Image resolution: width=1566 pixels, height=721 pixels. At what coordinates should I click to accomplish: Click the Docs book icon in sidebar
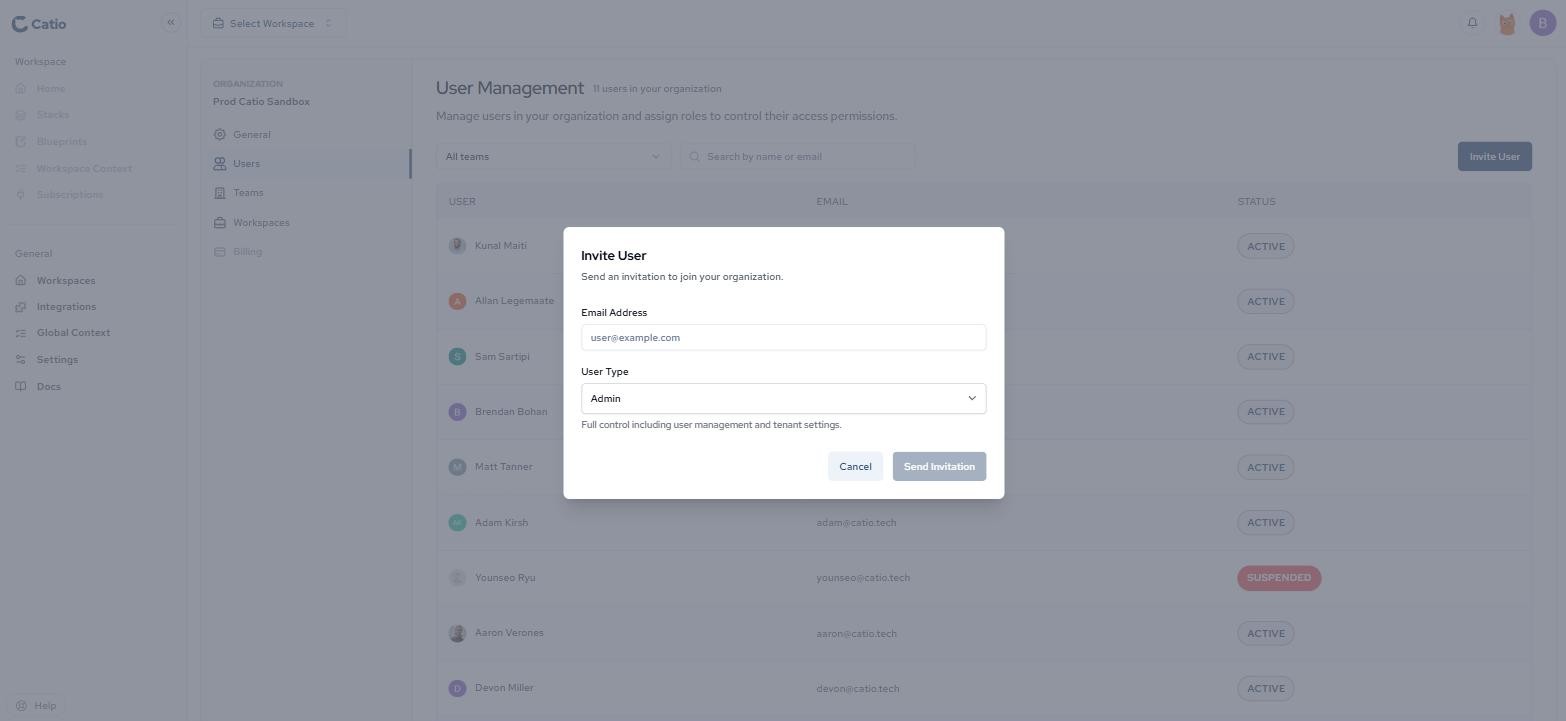tap(21, 387)
